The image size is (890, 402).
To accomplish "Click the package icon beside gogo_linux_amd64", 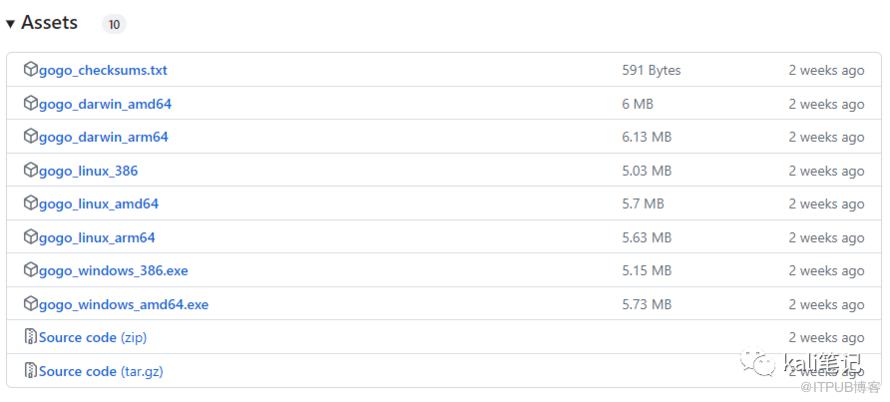I will click(31, 203).
